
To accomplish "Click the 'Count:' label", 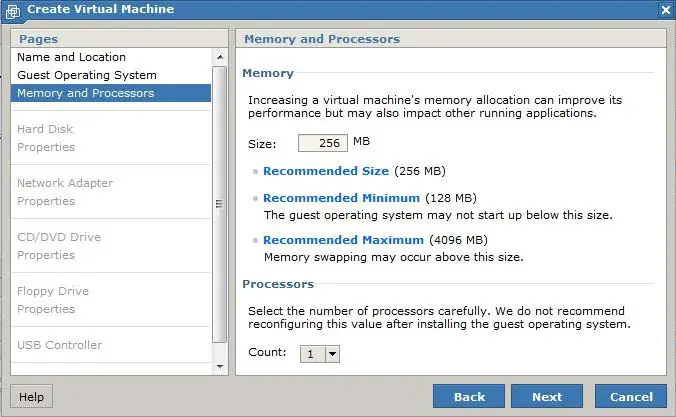I will click(267, 352).
